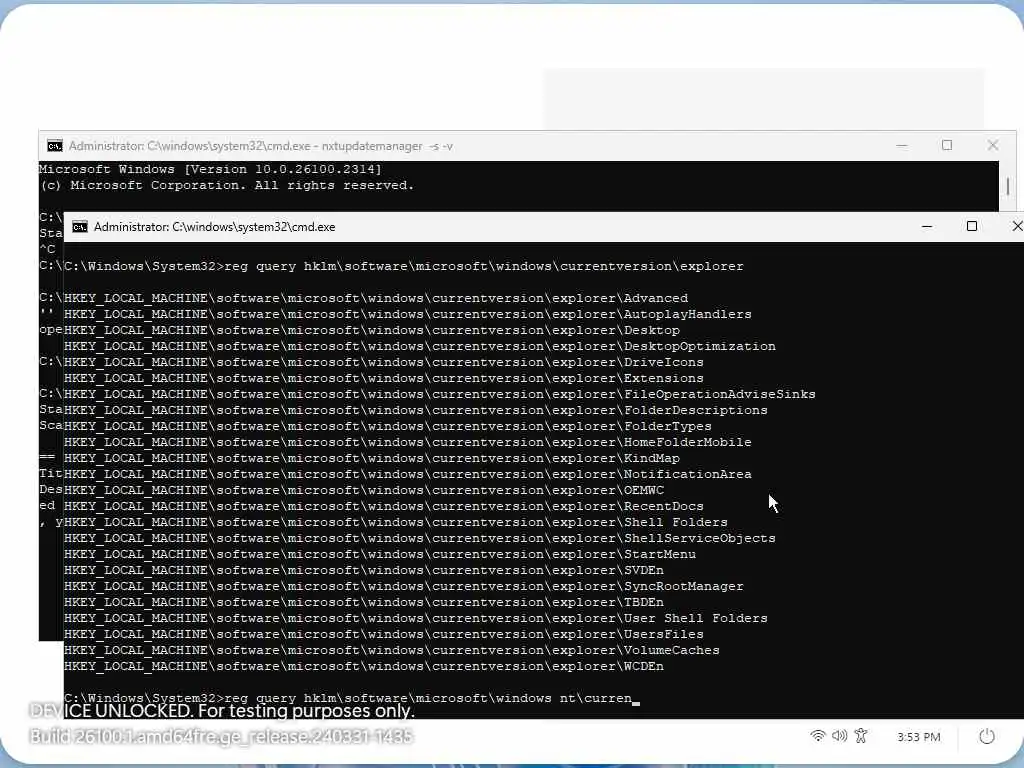Click the 3:53 PM clock
This screenshot has height=768, width=1024.
coord(918,737)
